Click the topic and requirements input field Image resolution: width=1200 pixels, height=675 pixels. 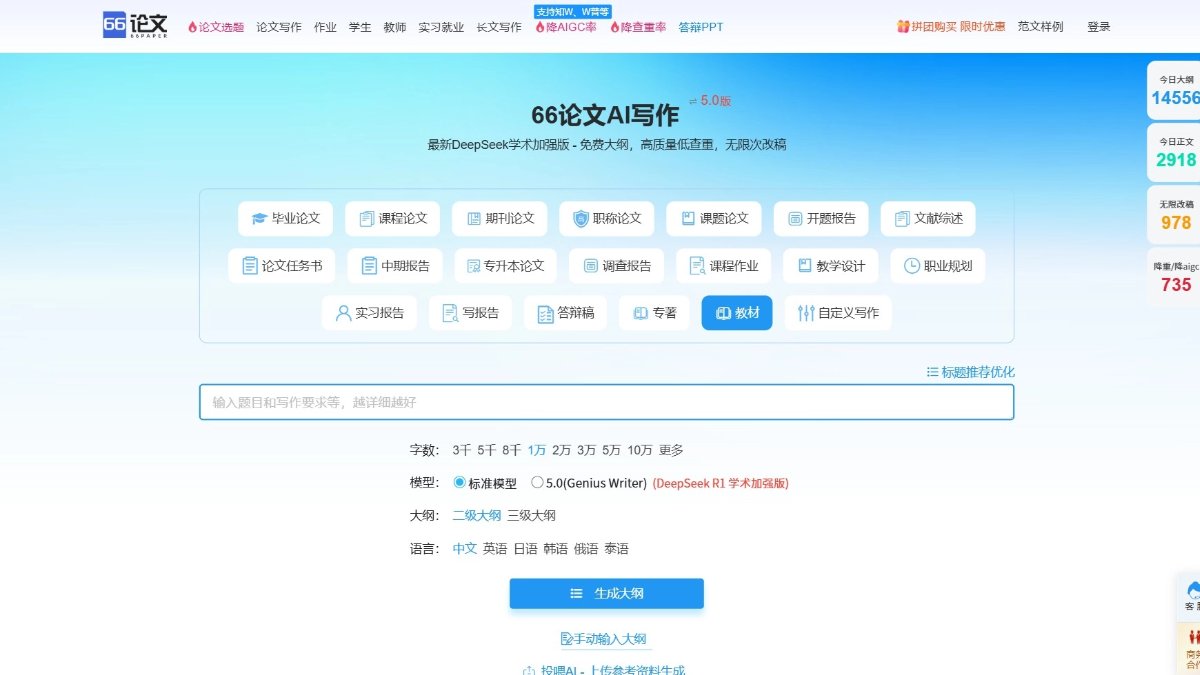click(x=606, y=401)
